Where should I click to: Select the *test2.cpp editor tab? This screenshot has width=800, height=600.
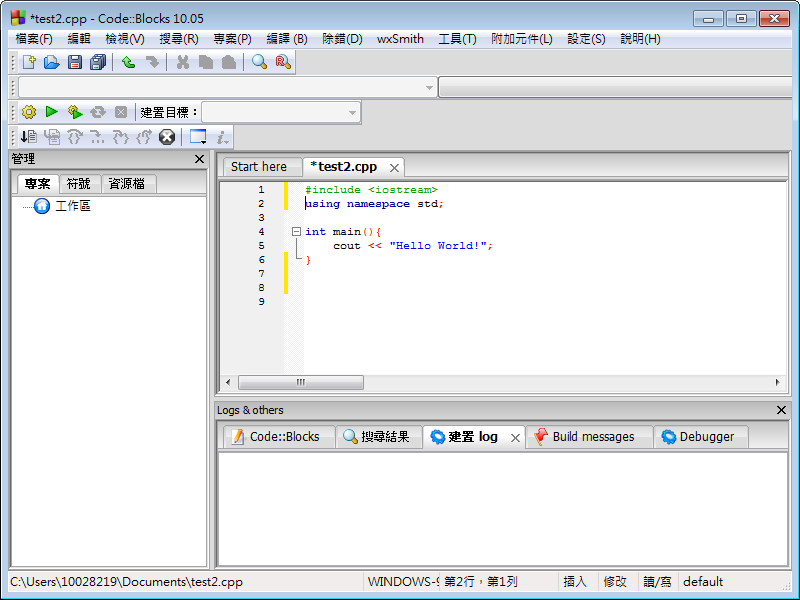pyautogui.click(x=343, y=167)
